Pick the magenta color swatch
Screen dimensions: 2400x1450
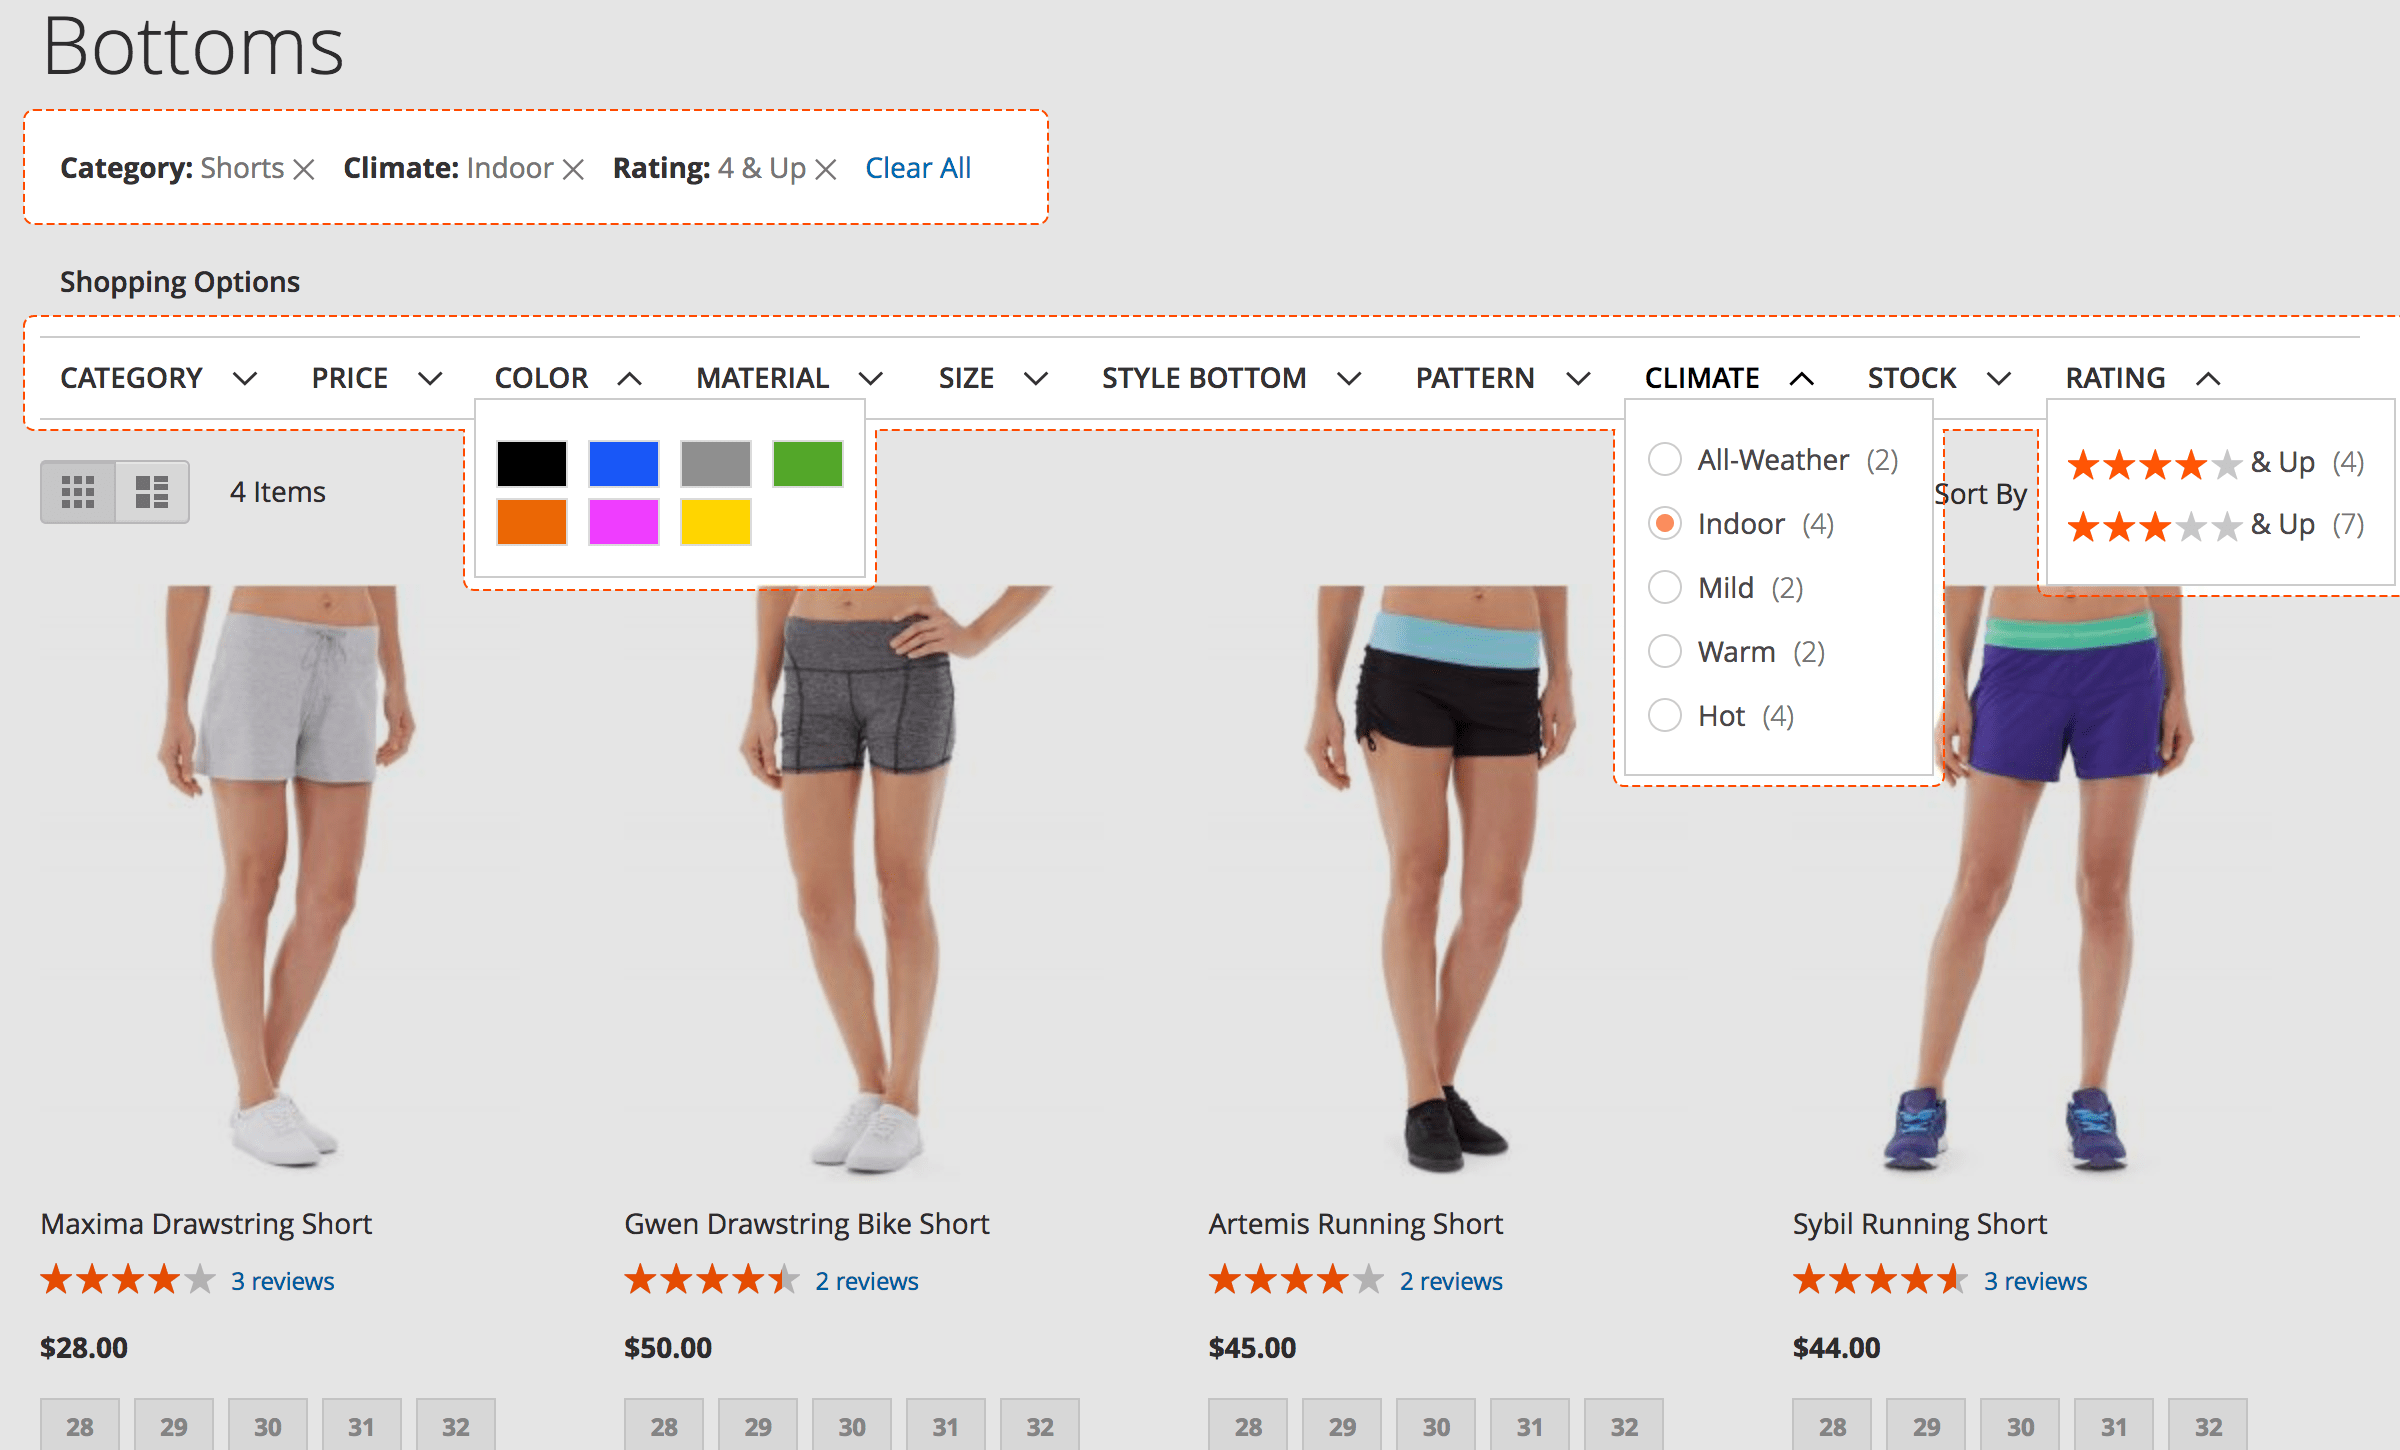(x=624, y=522)
